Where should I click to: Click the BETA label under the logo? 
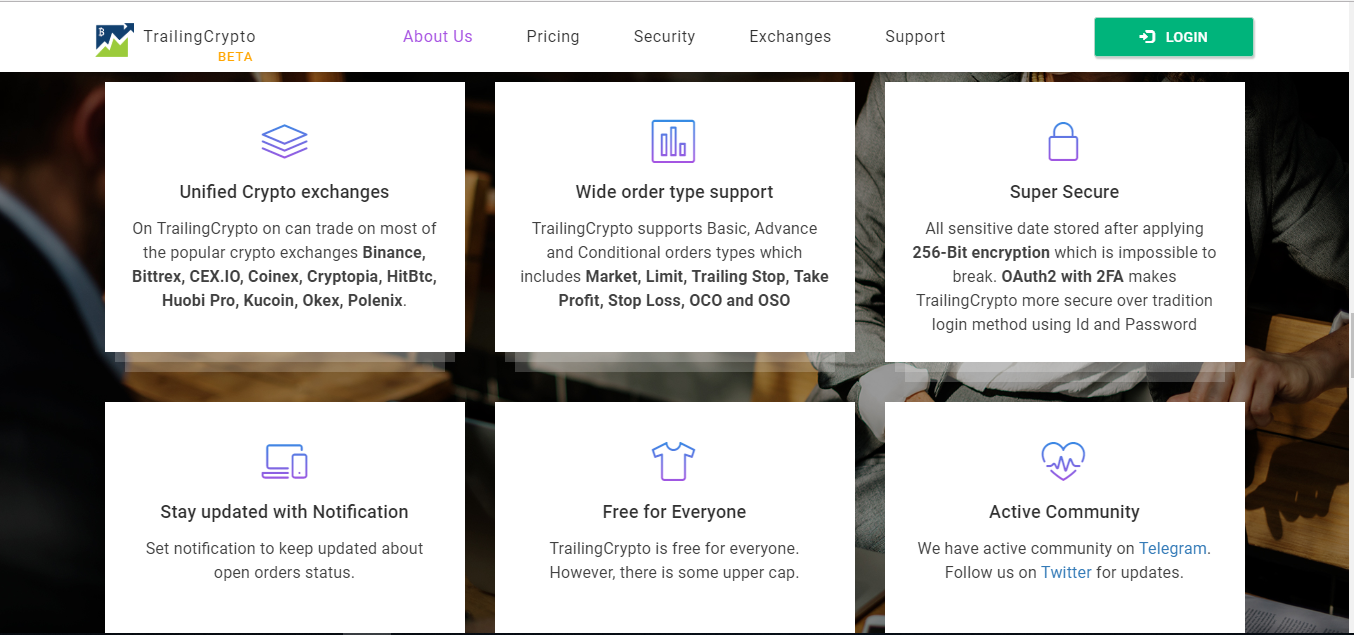[235, 56]
